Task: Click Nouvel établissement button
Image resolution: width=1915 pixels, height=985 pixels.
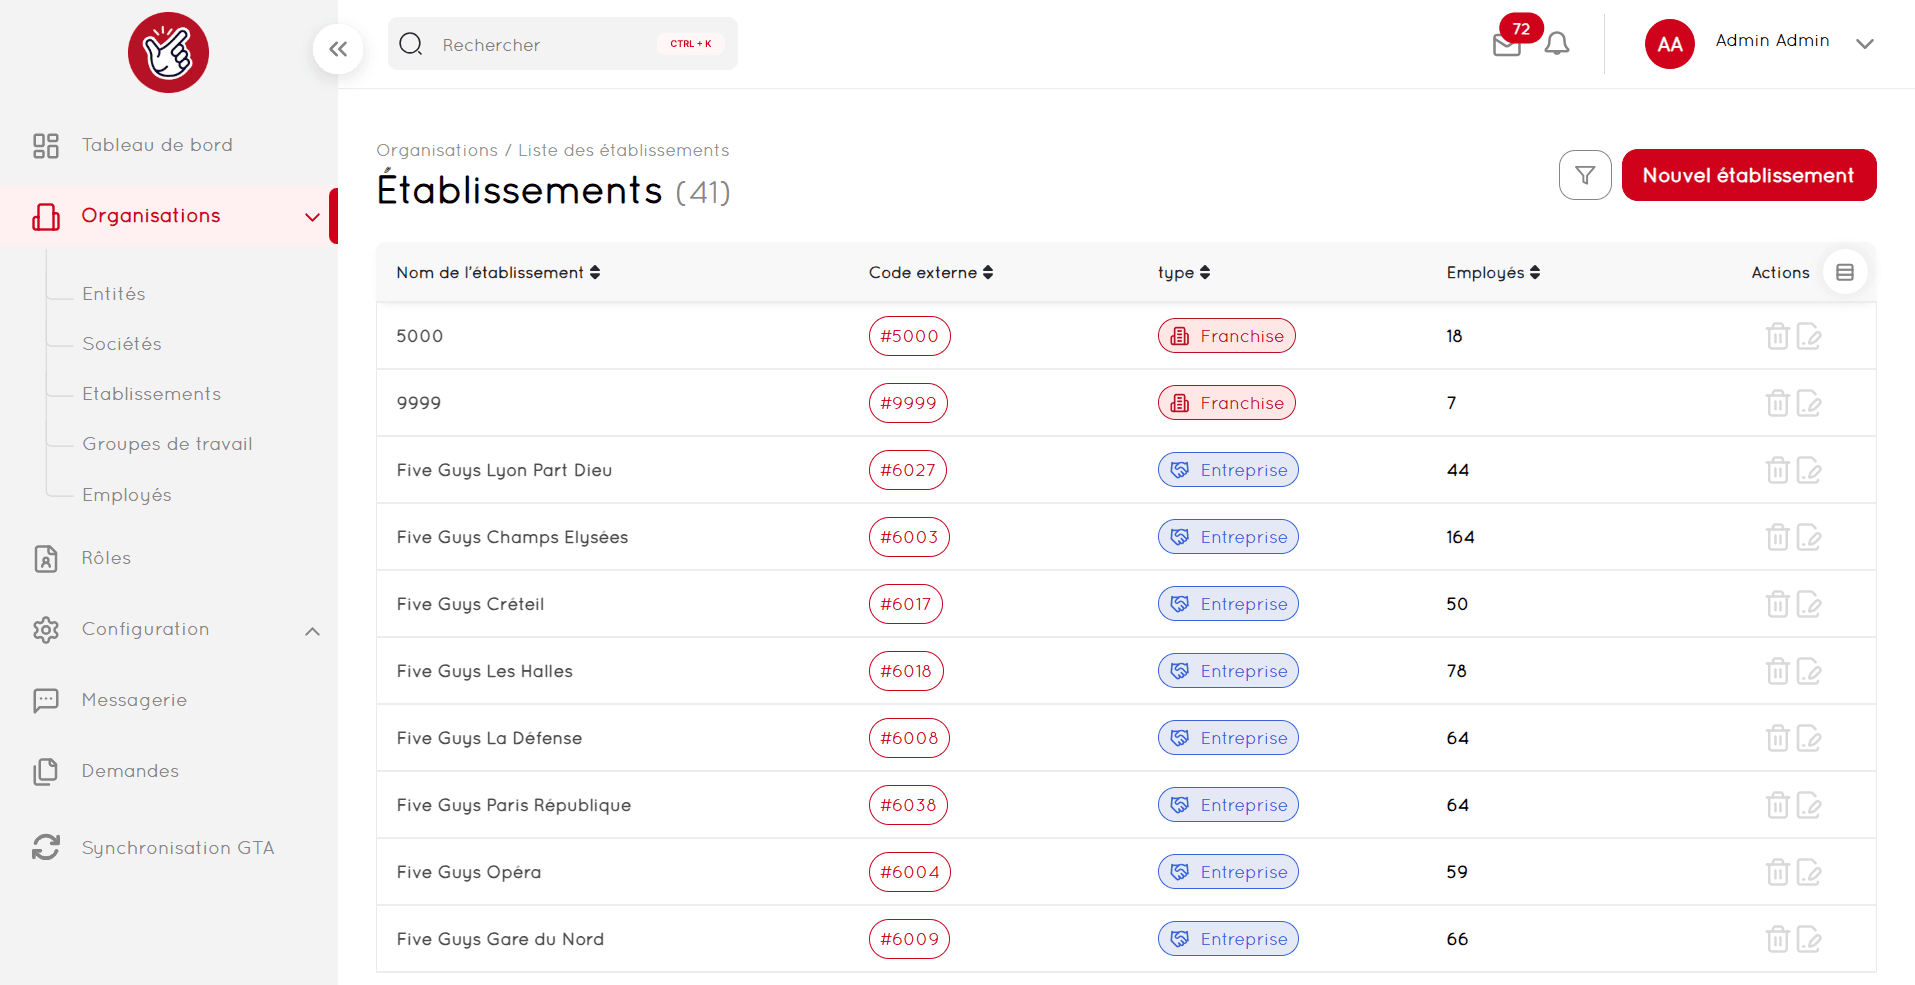Action: tap(1749, 175)
